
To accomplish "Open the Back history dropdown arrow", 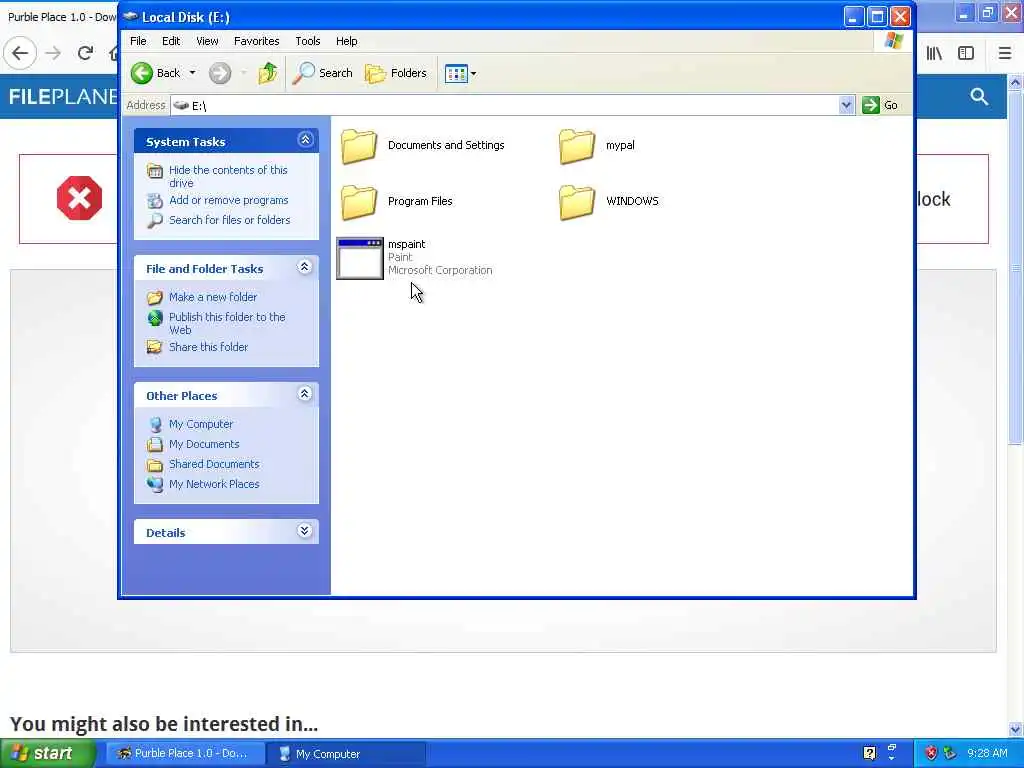I will point(193,73).
